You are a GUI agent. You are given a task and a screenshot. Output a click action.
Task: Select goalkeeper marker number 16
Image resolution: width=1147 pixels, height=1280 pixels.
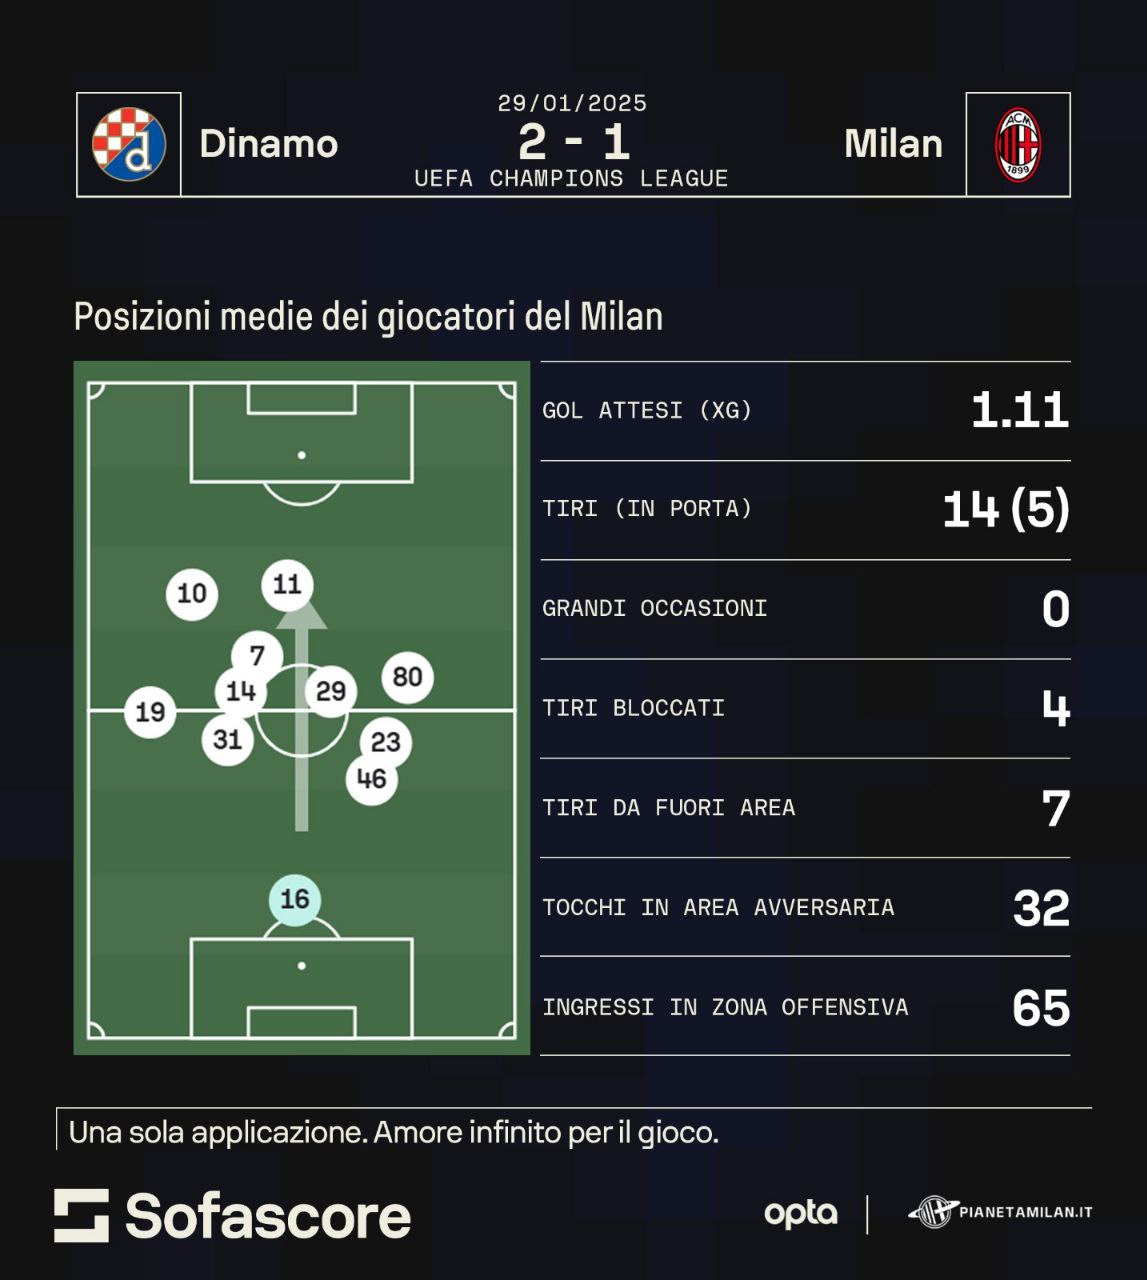click(295, 899)
